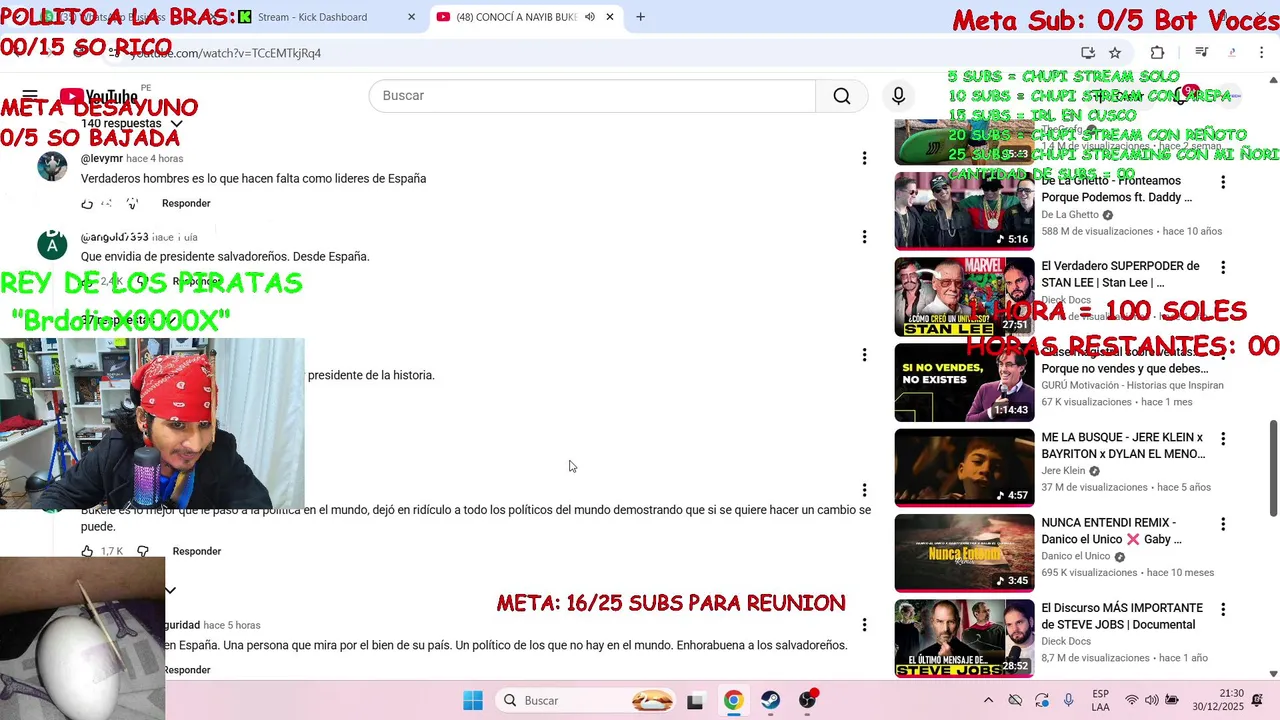Click @levymr profile avatar

pos(52,166)
